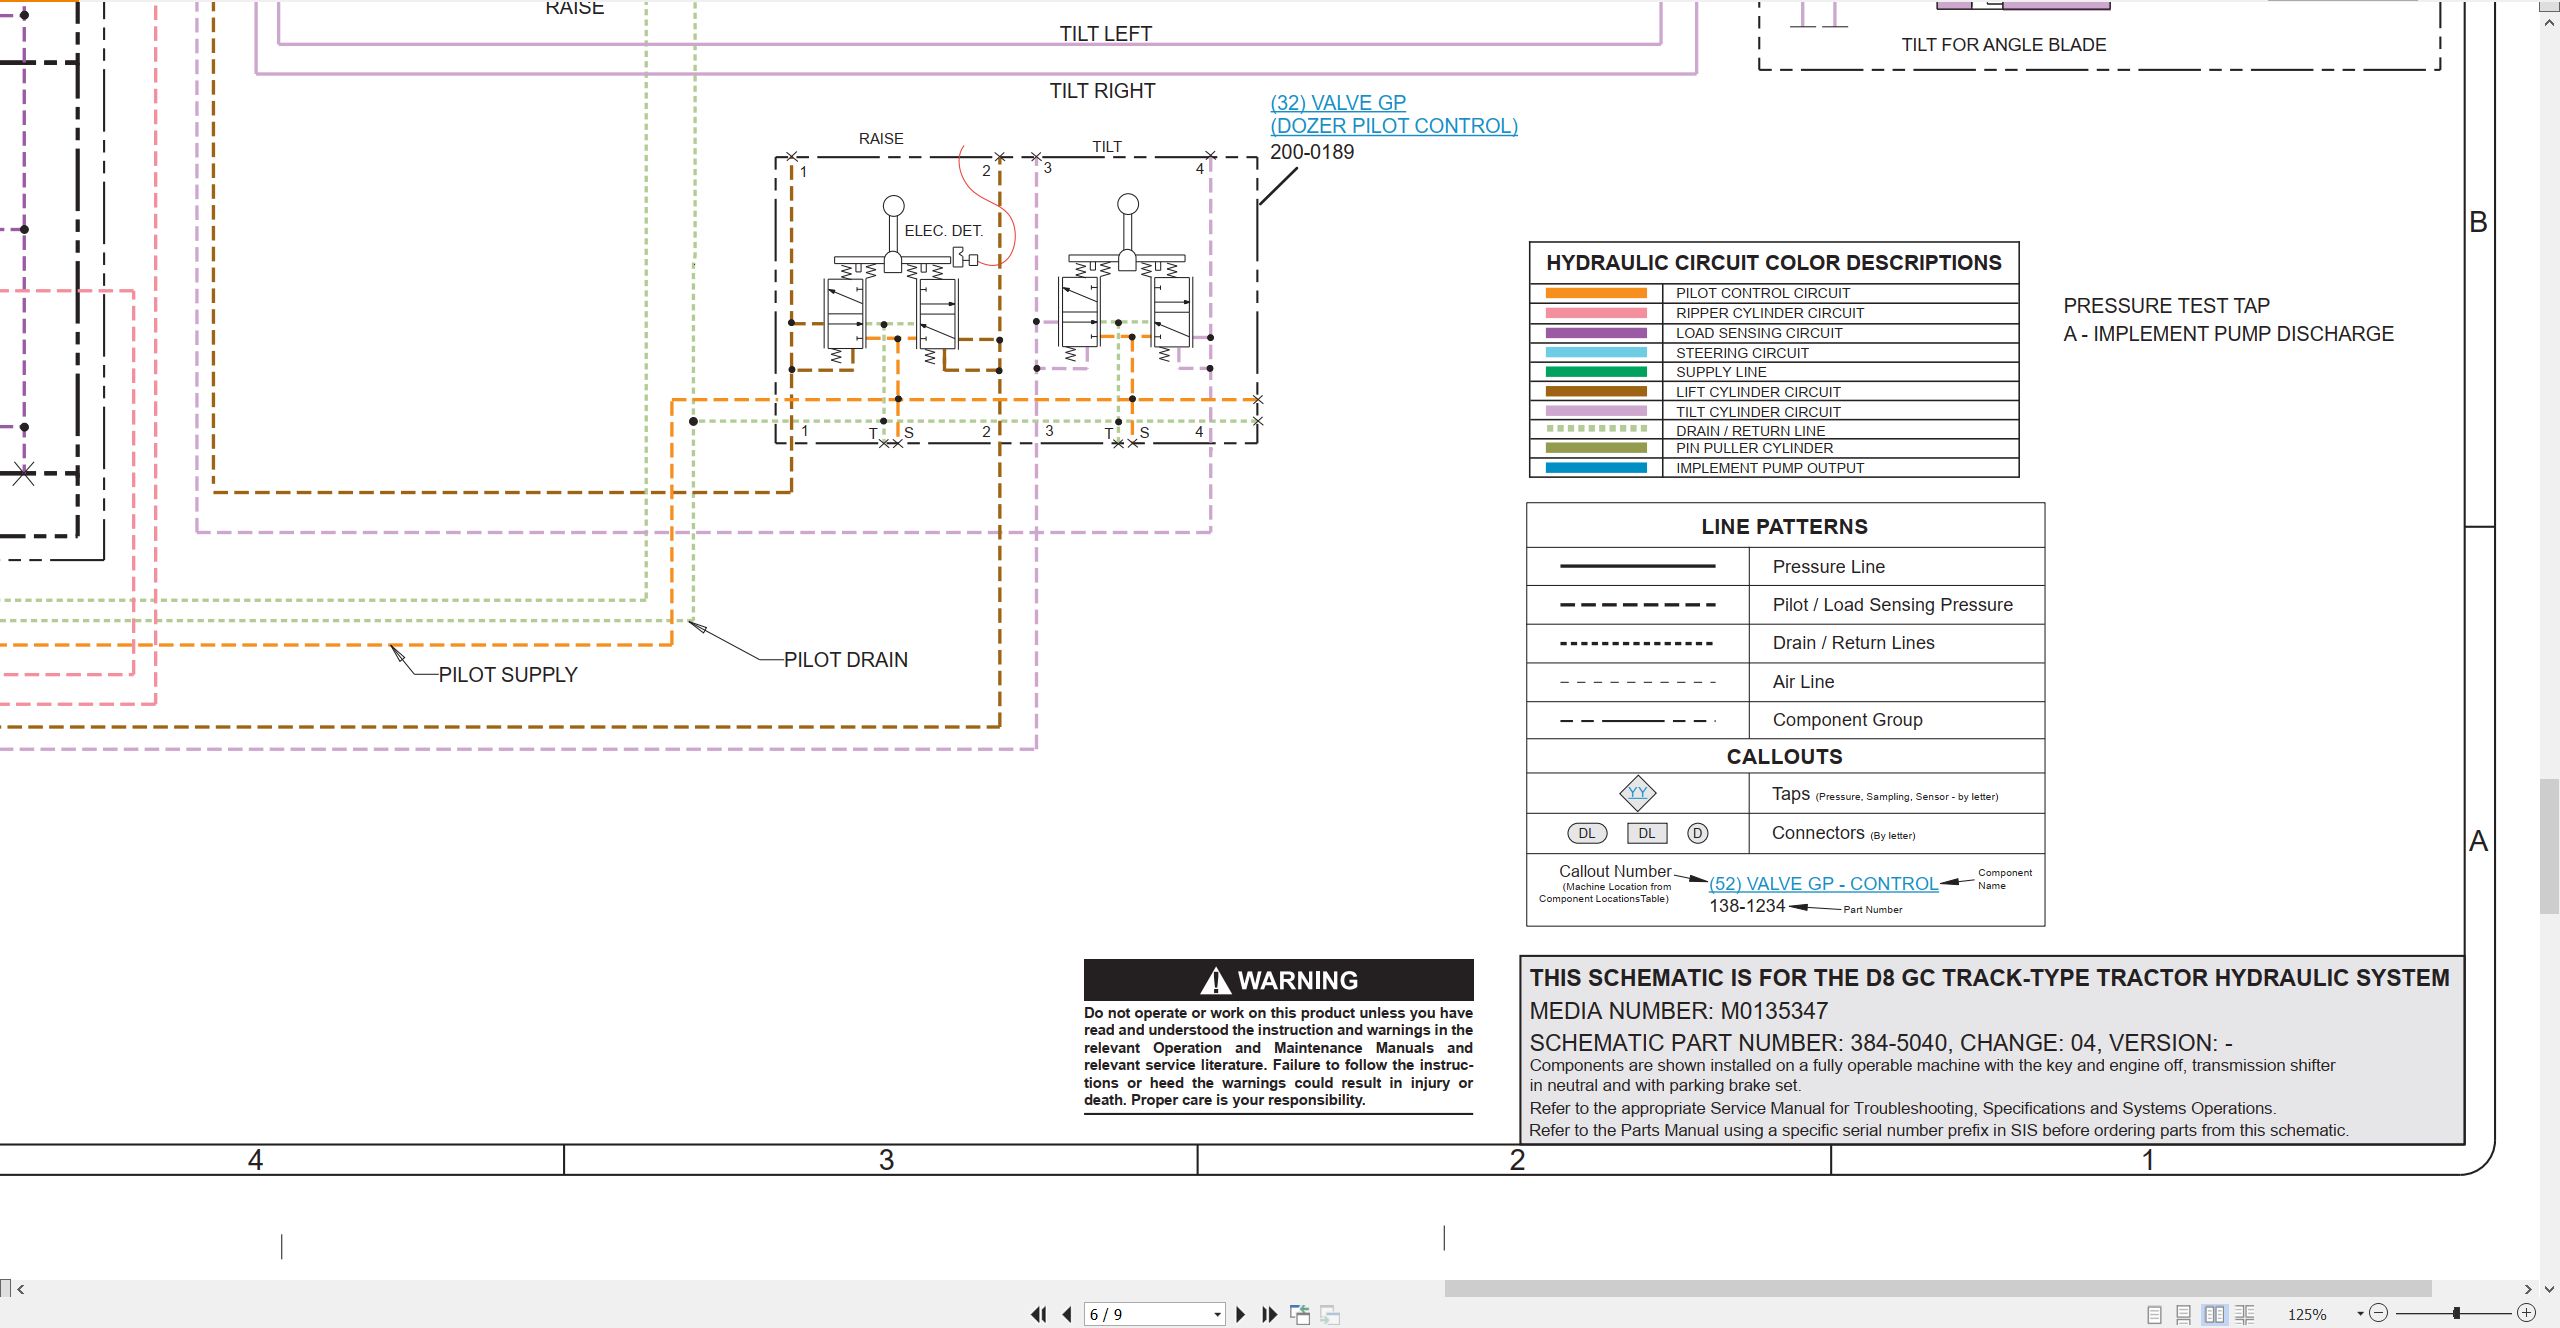
Task: Click the RAISE joystick lever knob
Action: click(893, 205)
